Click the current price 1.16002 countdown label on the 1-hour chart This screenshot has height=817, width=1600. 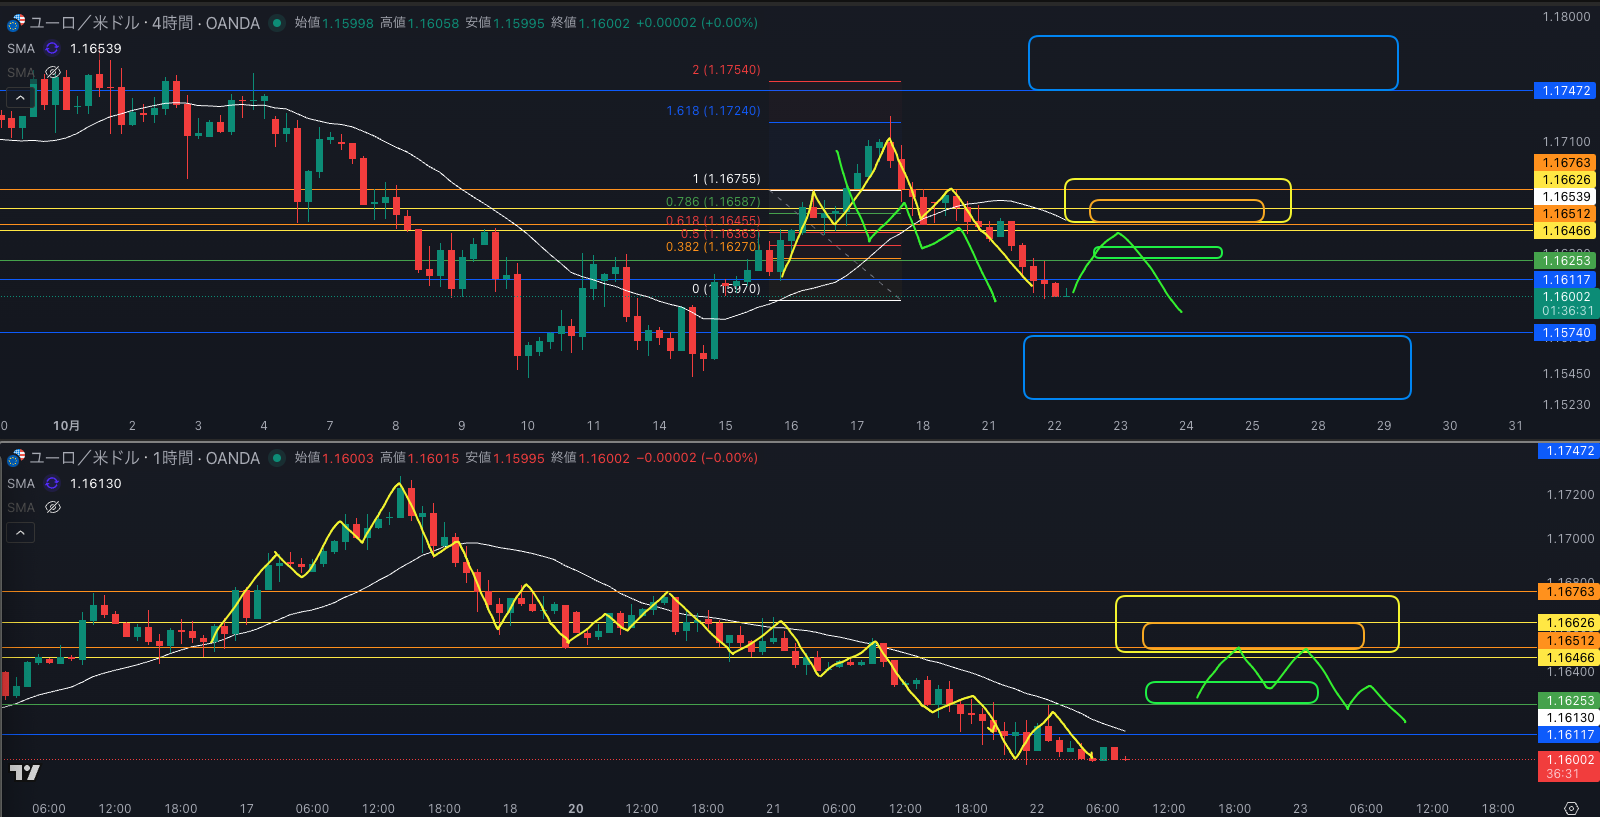(x=1566, y=766)
